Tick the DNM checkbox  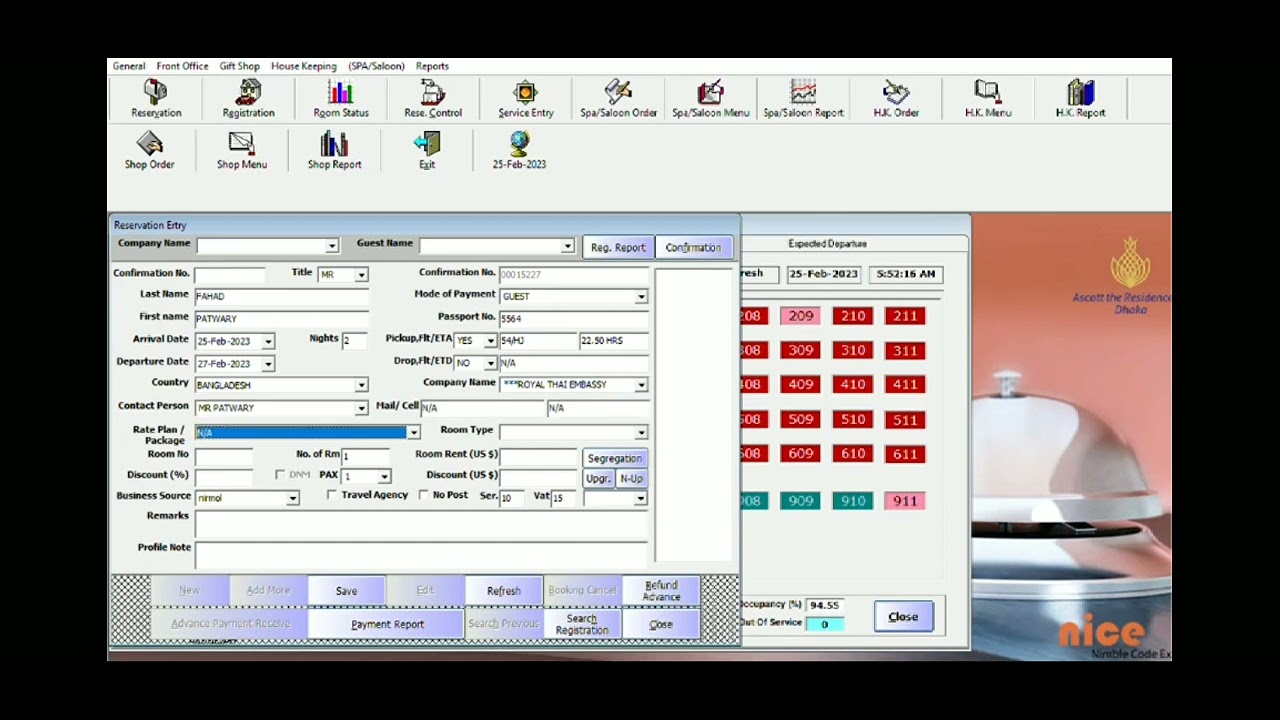coord(280,475)
